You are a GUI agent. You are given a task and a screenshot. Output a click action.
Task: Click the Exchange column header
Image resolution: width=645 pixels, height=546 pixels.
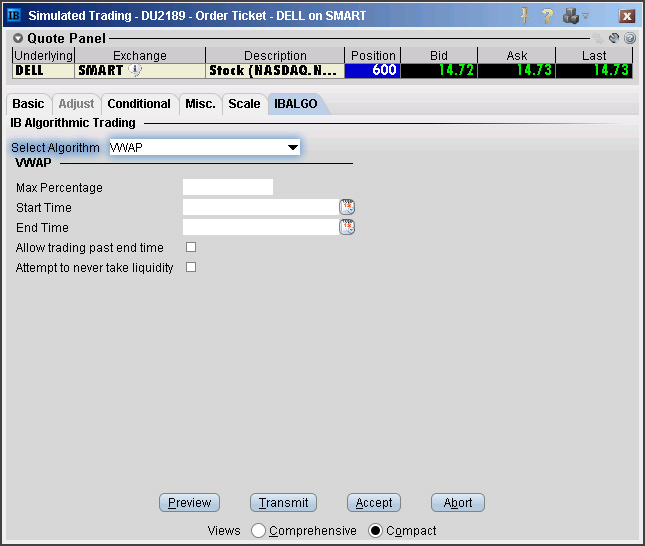point(140,56)
